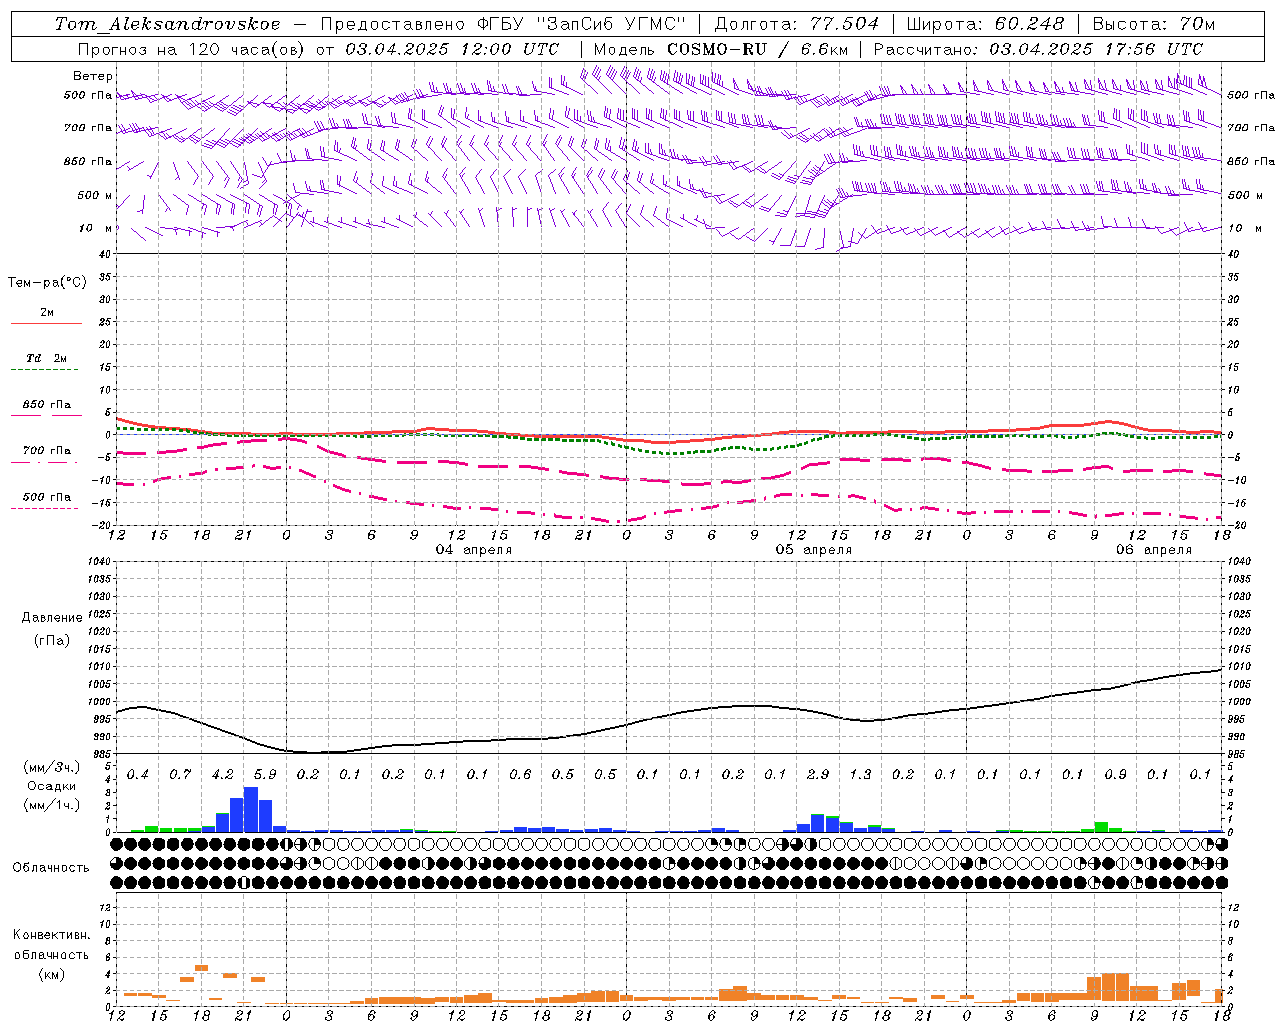Click the 3-hour precipitation value 1.3
The height and width of the screenshot is (1024, 1280).
tap(860, 775)
